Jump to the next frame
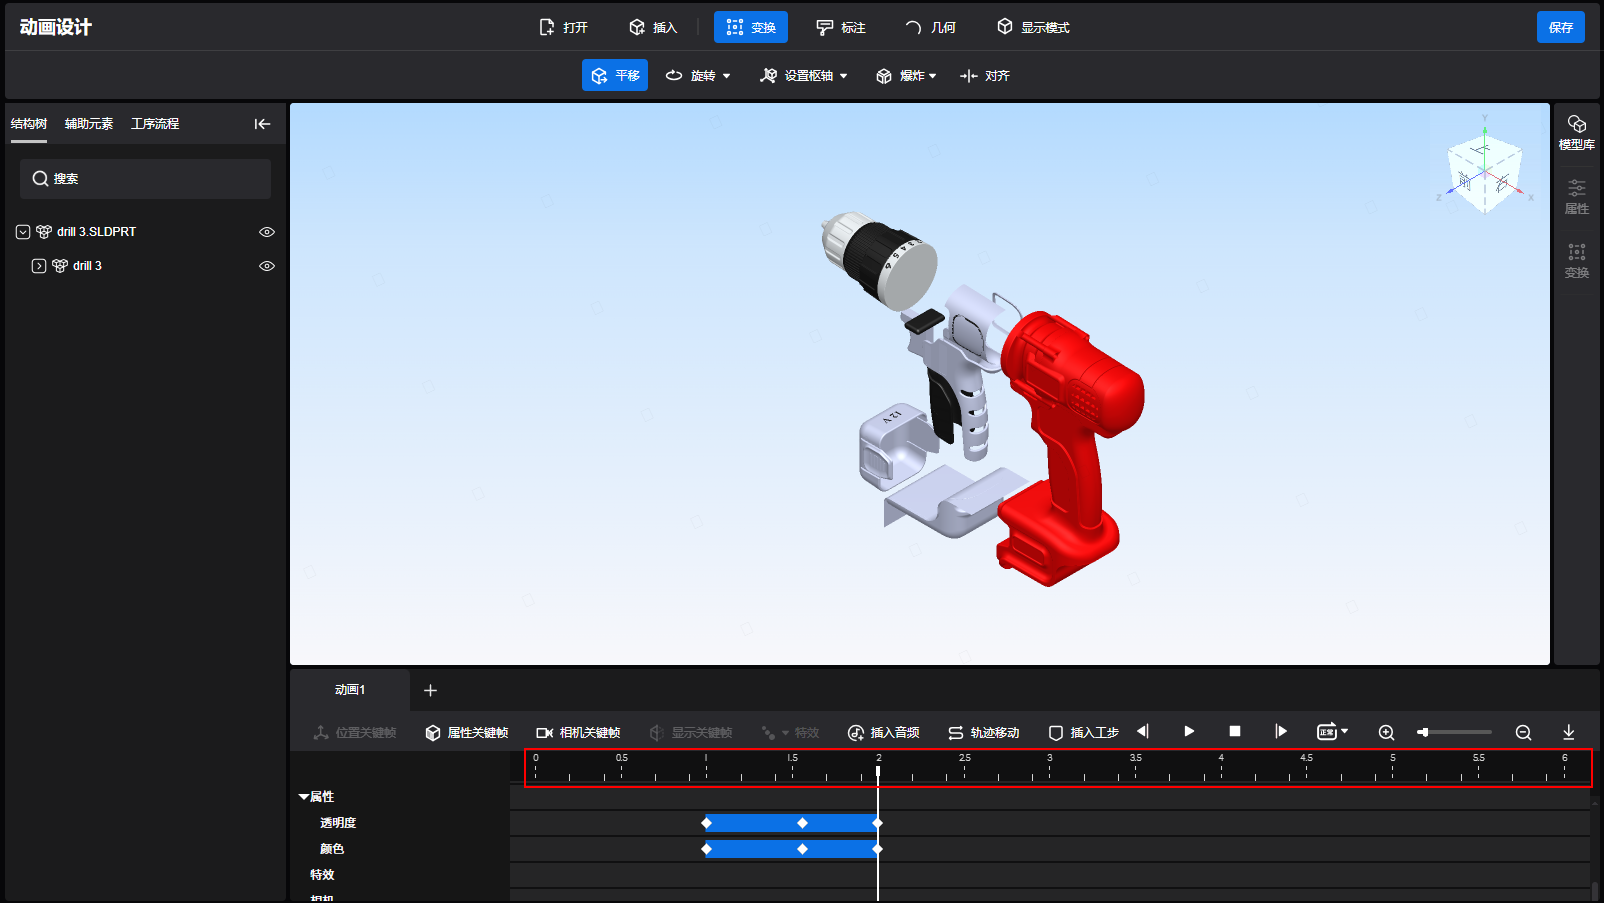Screen dimensions: 1604x903 point(1280,732)
